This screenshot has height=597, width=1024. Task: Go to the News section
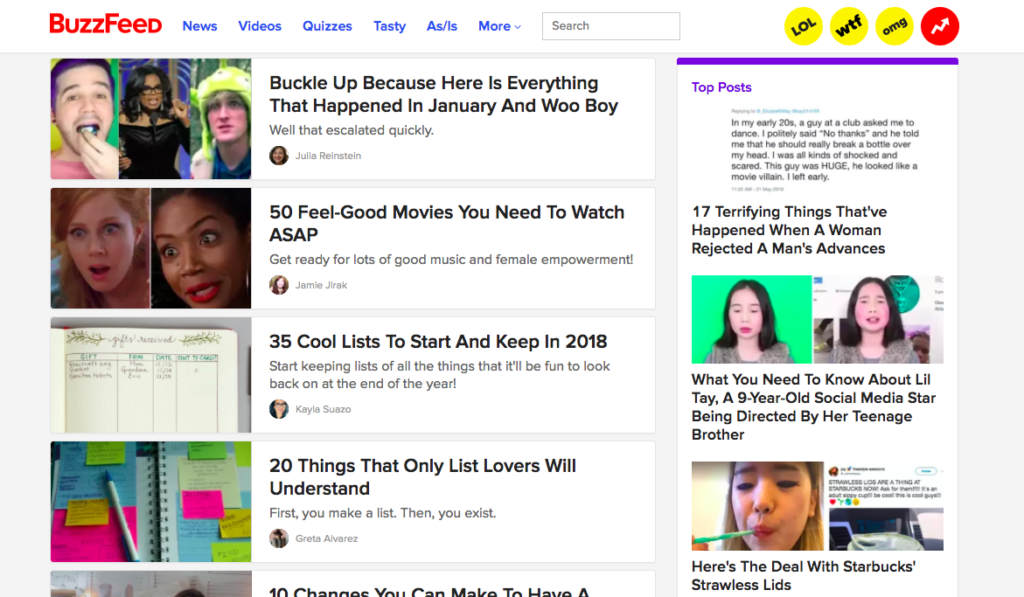click(x=200, y=26)
